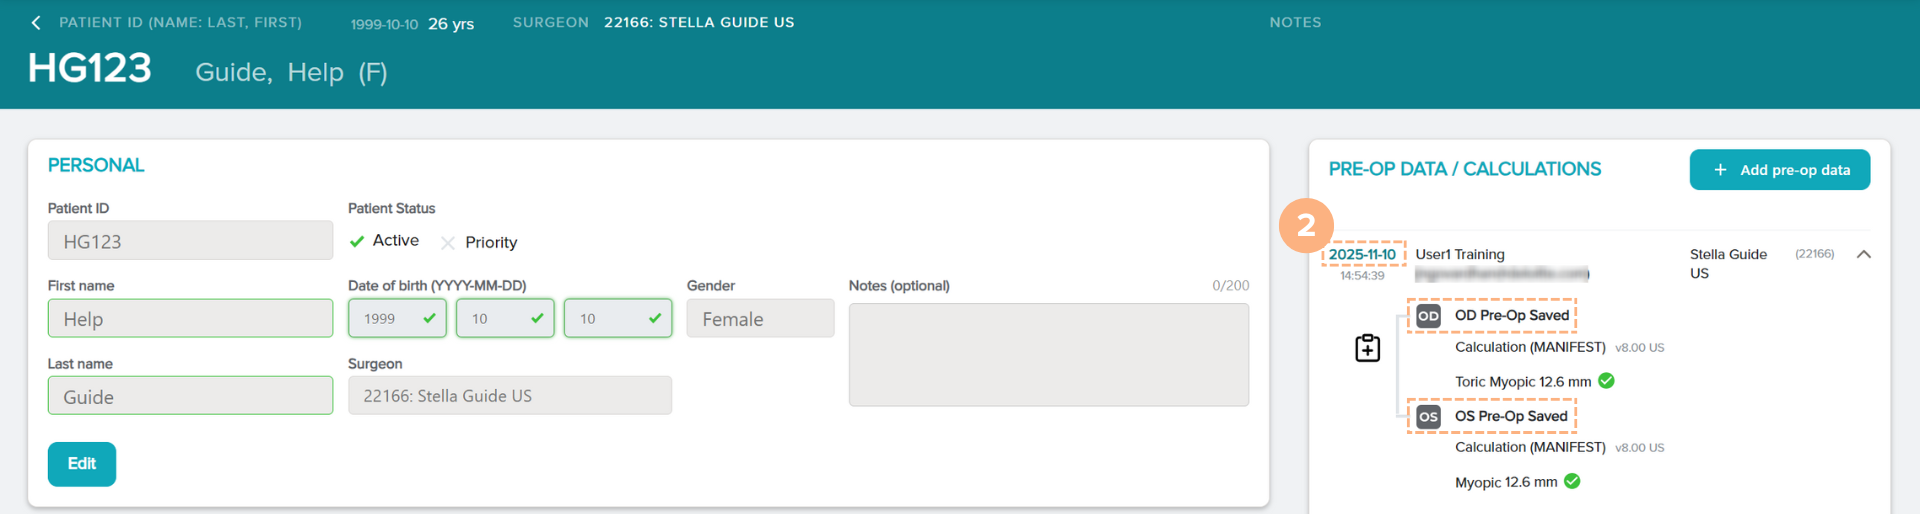Click the Edit button
1920x514 pixels.
pyautogui.click(x=82, y=464)
